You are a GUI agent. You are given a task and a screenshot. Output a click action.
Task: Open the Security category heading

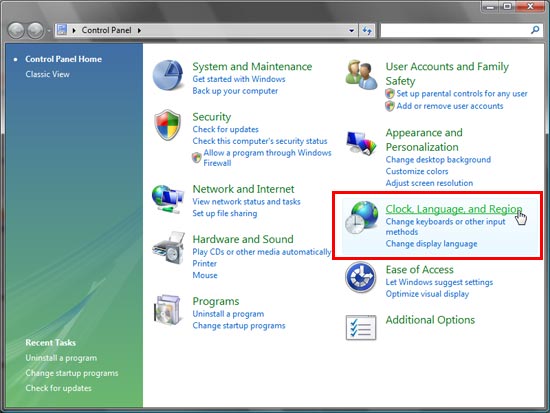point(212,116)
